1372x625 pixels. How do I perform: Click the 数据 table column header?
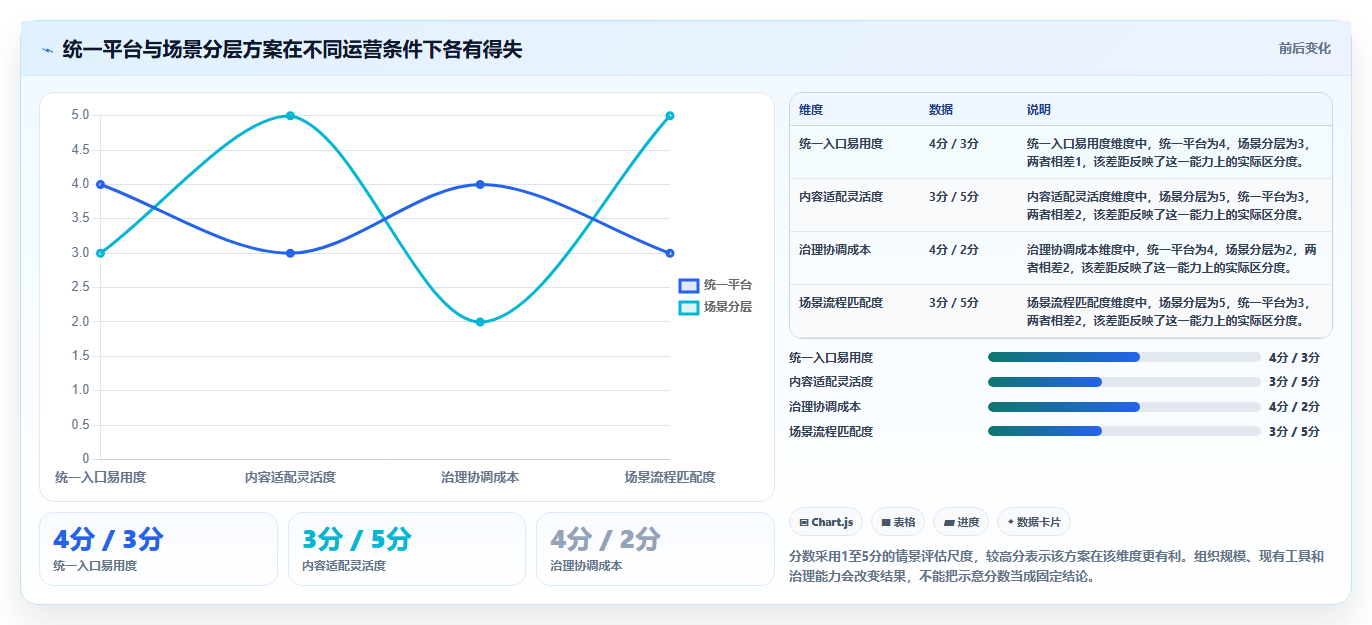(x=941, y=110)
